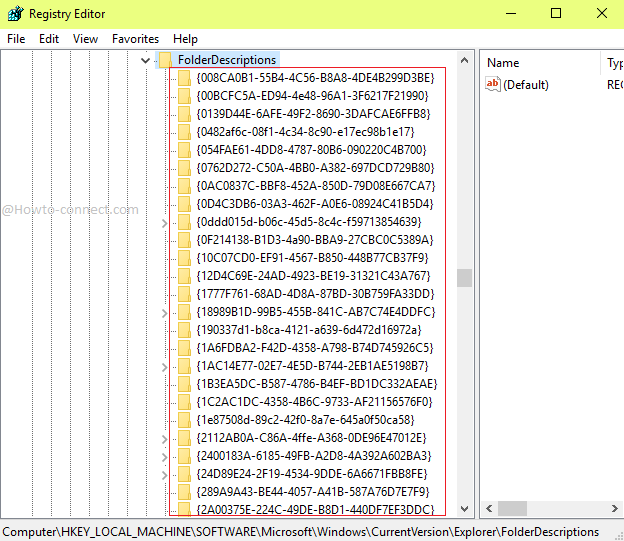The image size is (624, 541).
Task: Open the Help menu
Action: [x=185, y=39]
